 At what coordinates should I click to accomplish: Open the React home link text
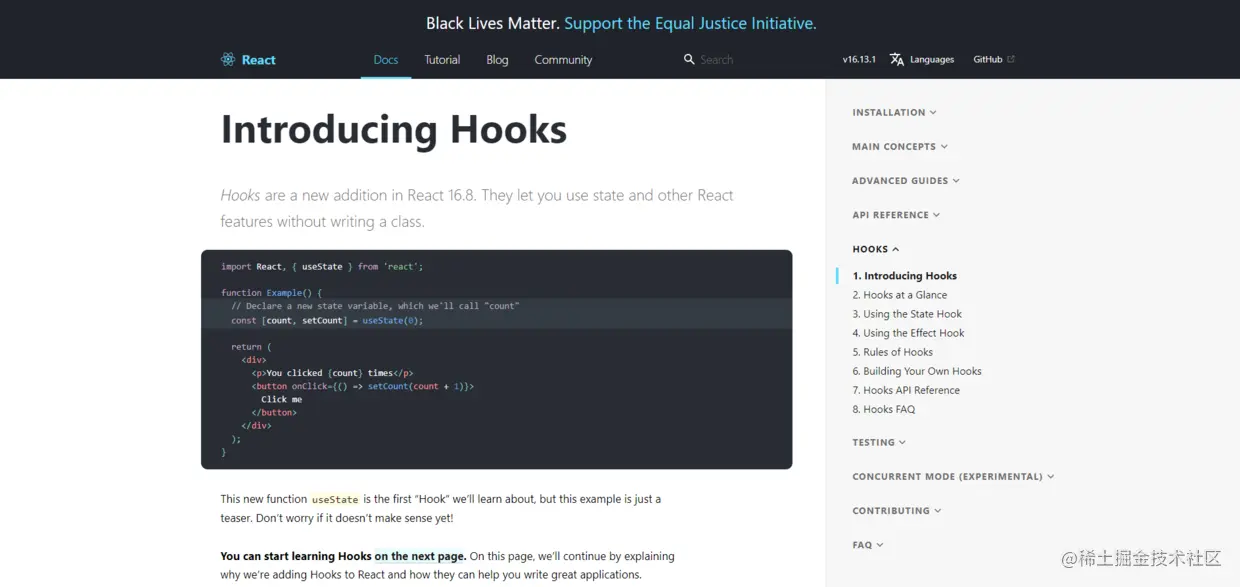[x=259, y=60]
